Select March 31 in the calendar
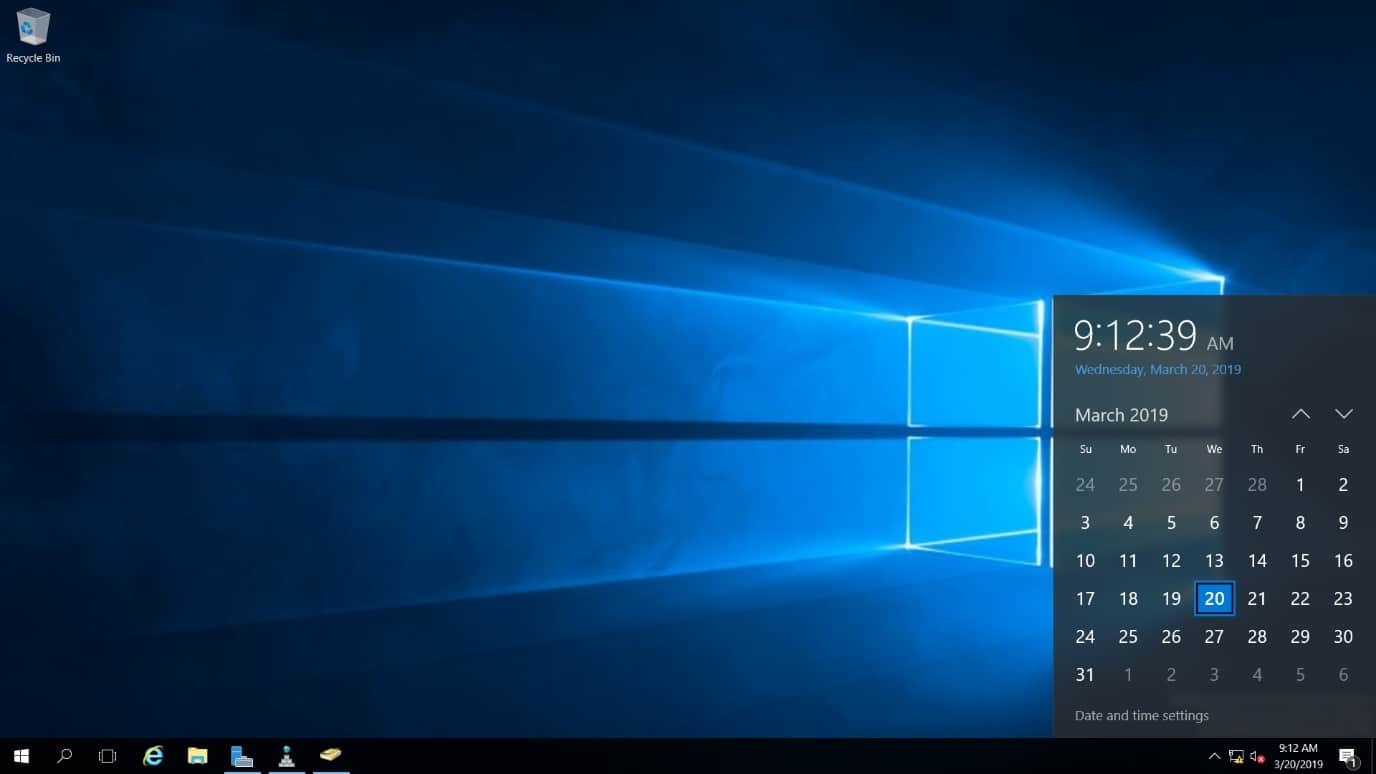The image size is (1376, 774). (x=1085, y=675)
